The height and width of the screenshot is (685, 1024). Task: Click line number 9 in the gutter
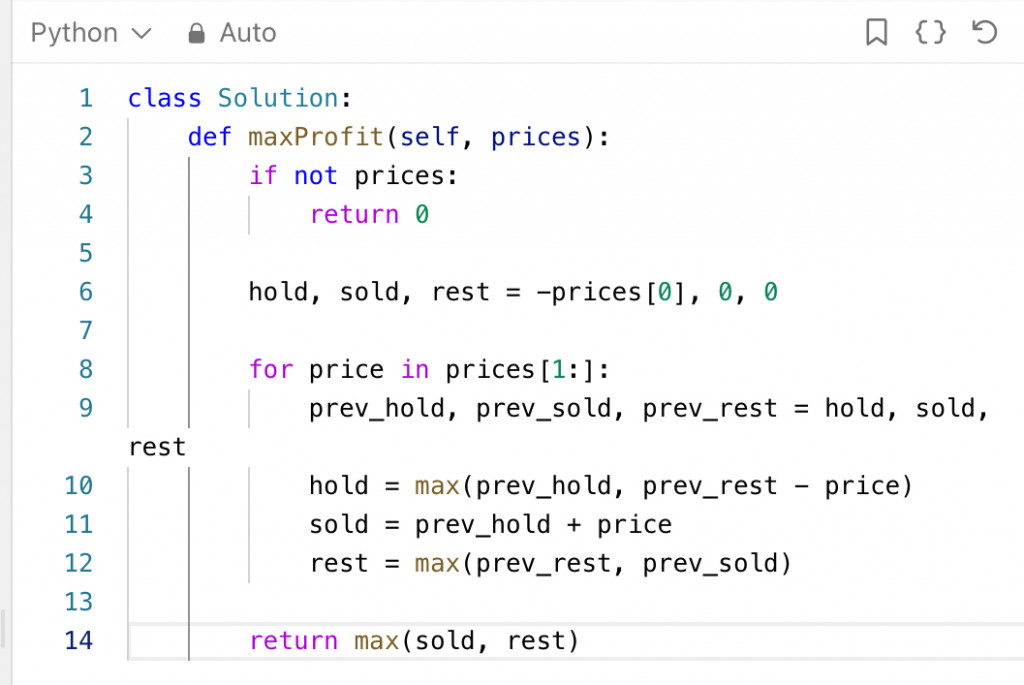click(x=85, y=408)
